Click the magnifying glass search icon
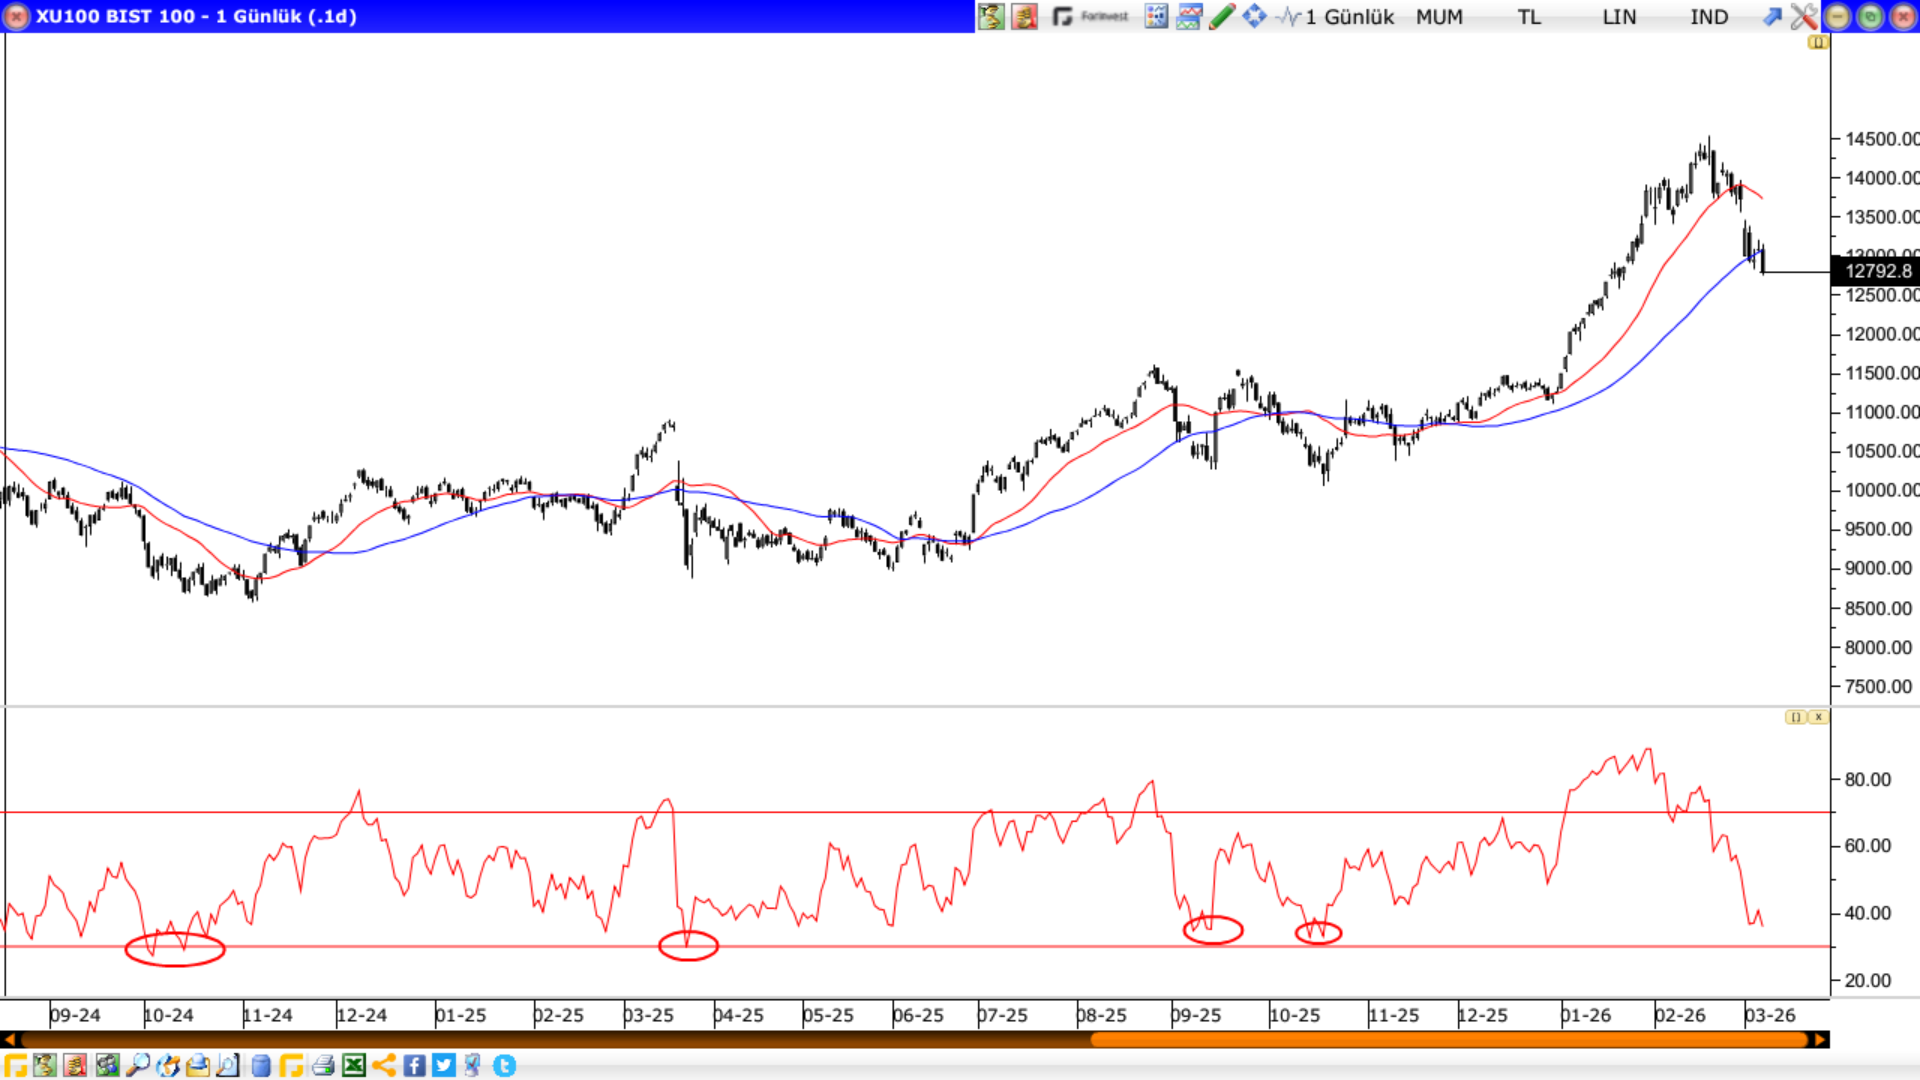The height and width of the screenshot is (1080, 1920). point(137,1066)
